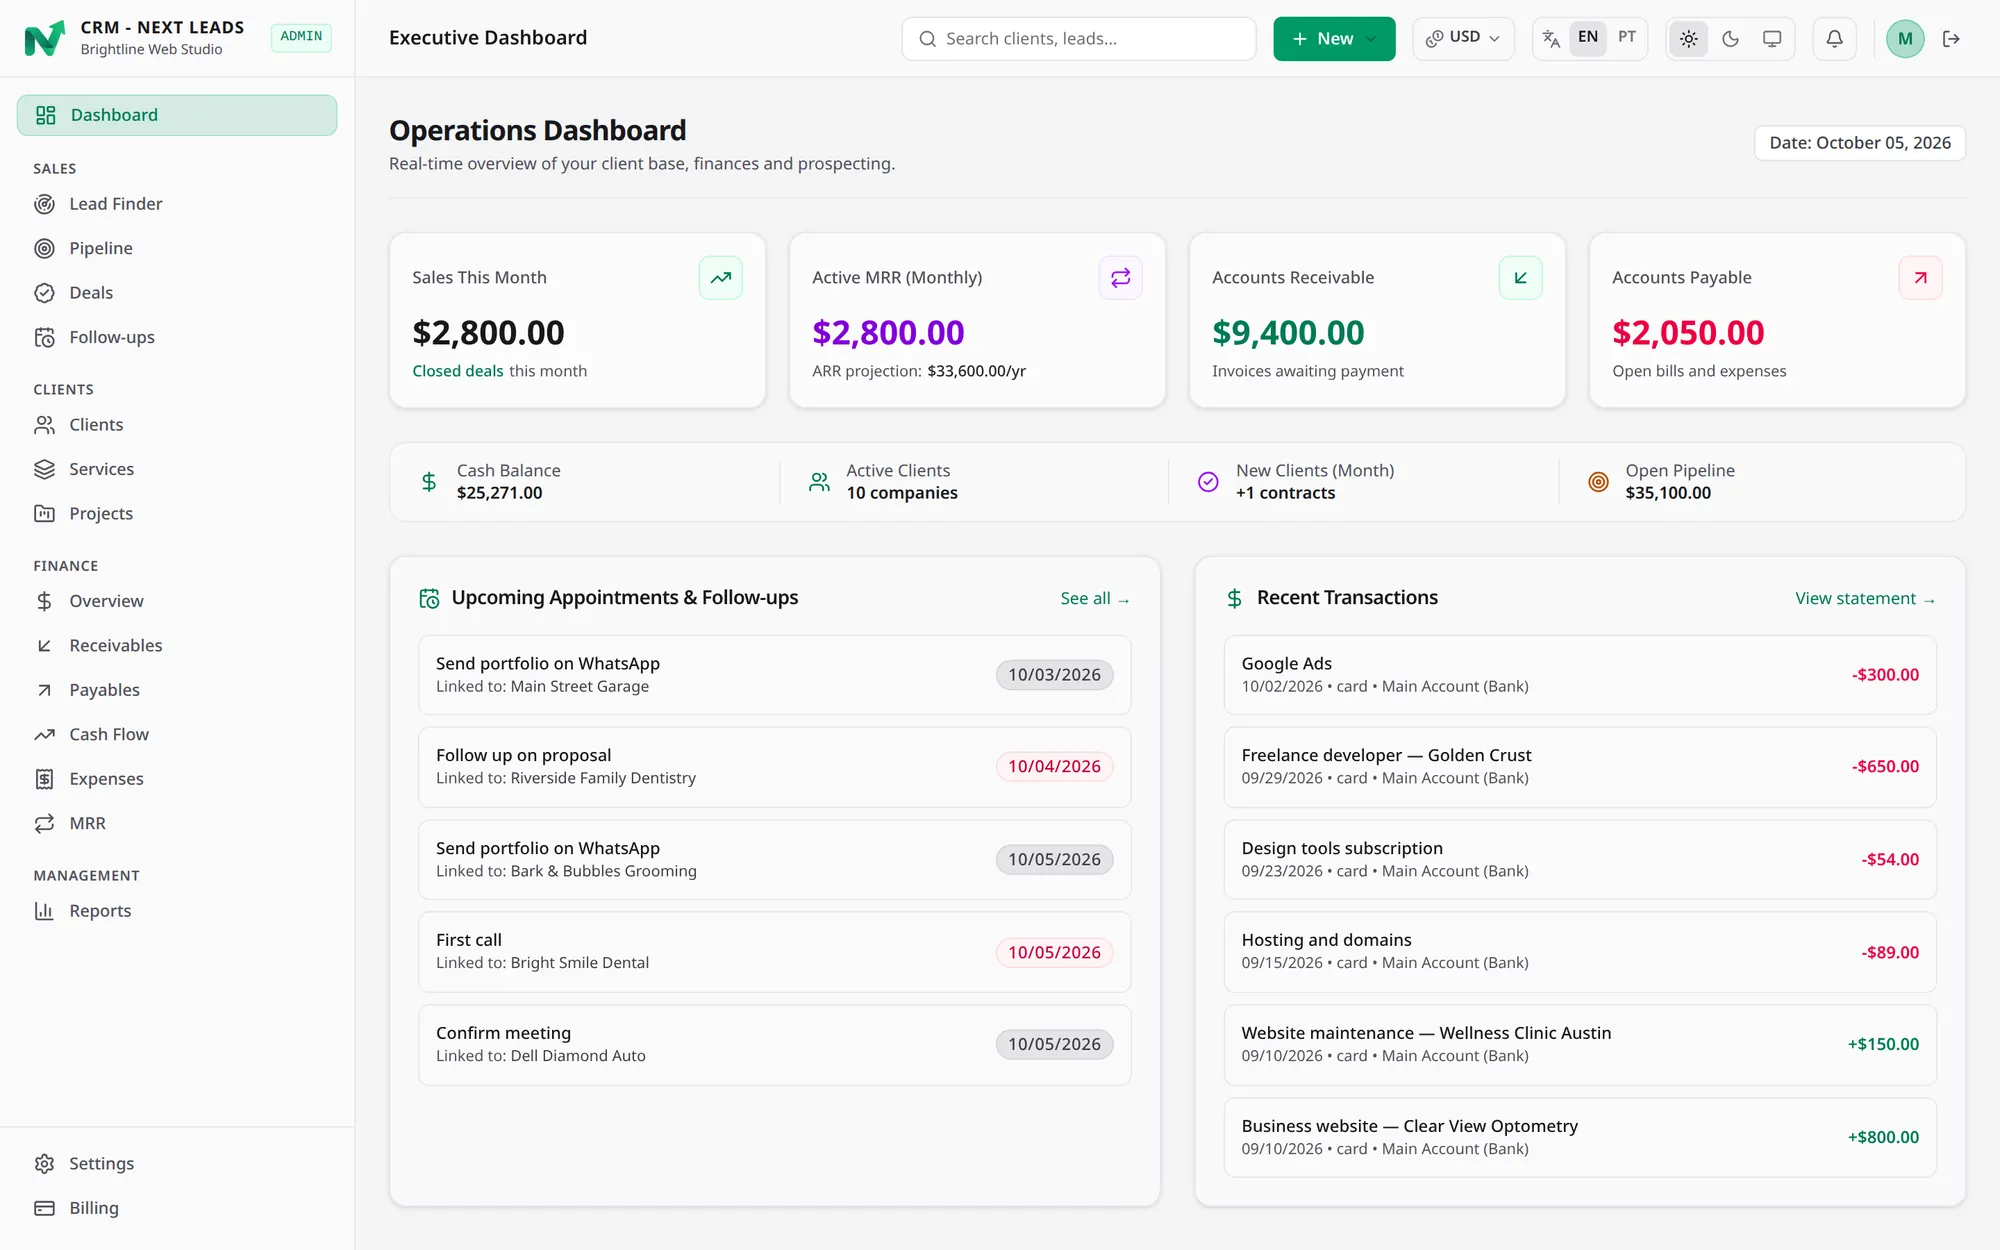The image size is (2000, 1250).
Task: Open Follow-ups in sidebar
Action: 177,337
